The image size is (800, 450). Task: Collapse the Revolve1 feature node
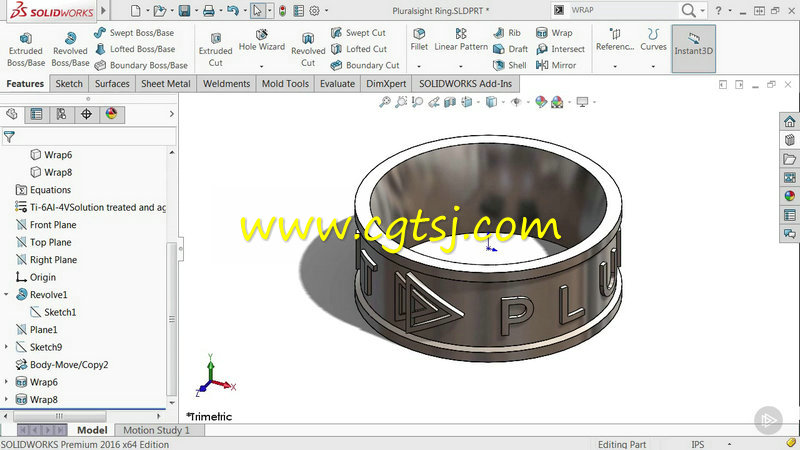[6, 294]
